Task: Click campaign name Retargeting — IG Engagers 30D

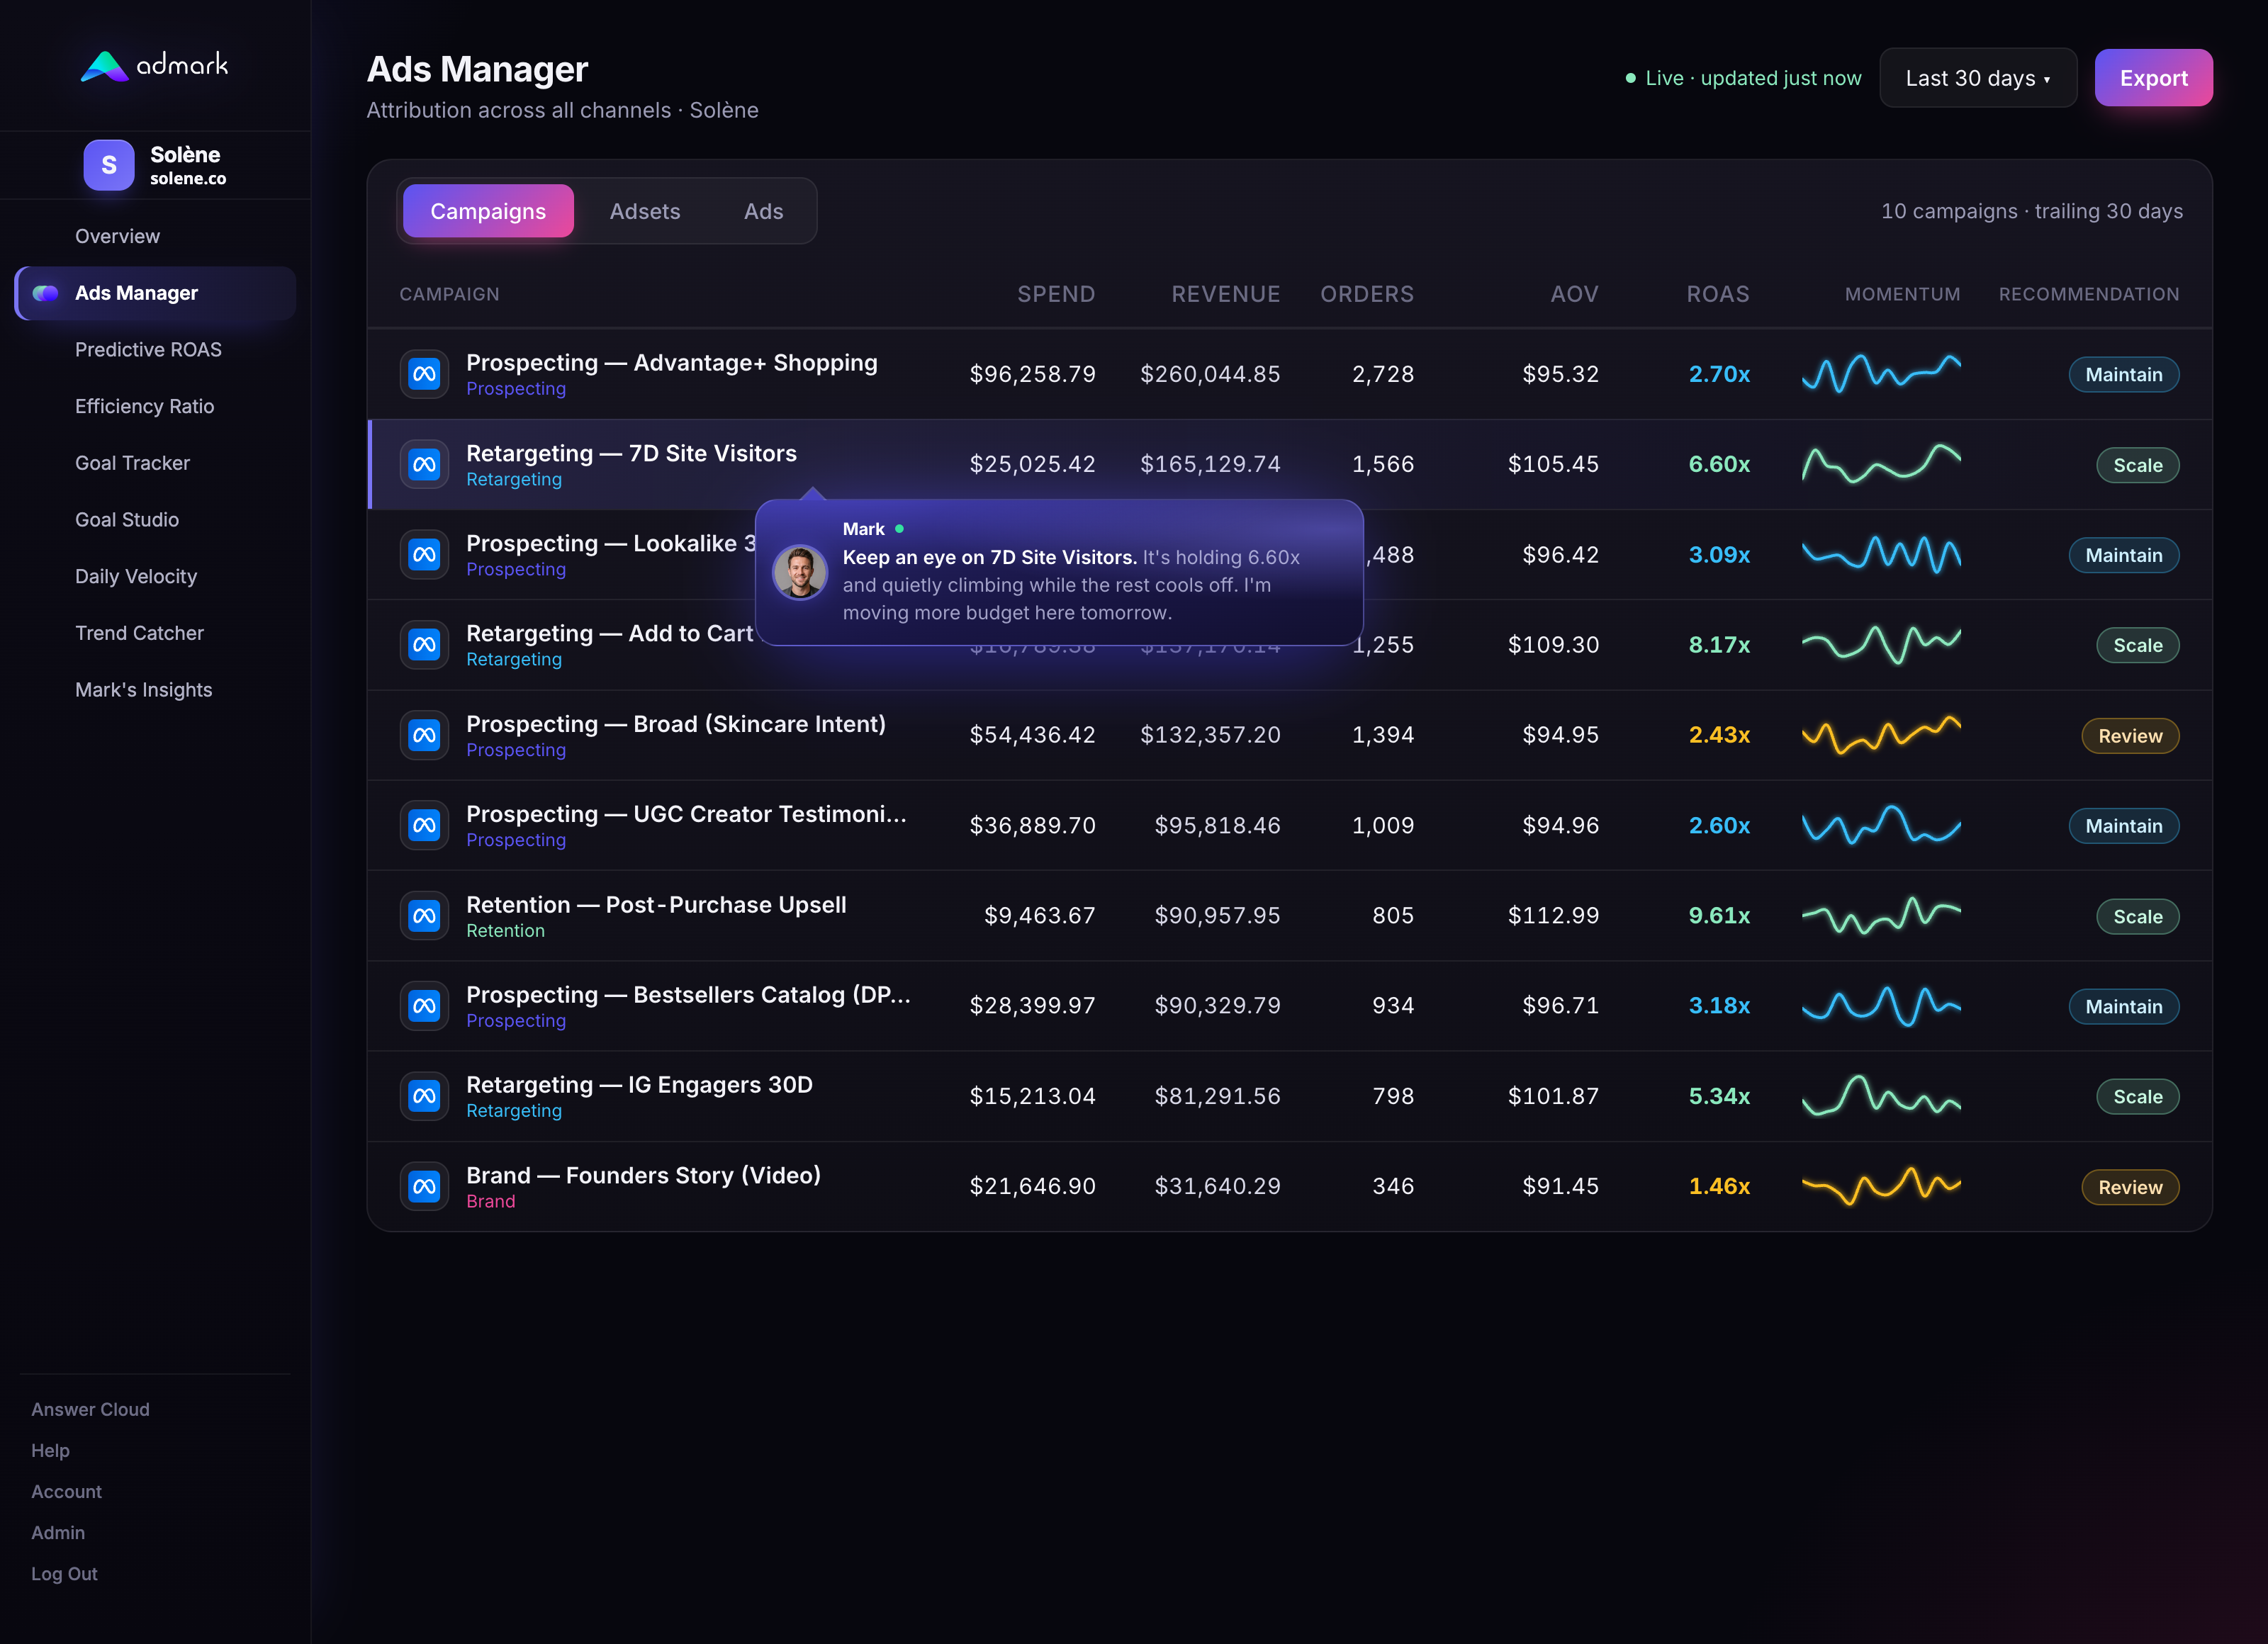Action: (639, 1085)
